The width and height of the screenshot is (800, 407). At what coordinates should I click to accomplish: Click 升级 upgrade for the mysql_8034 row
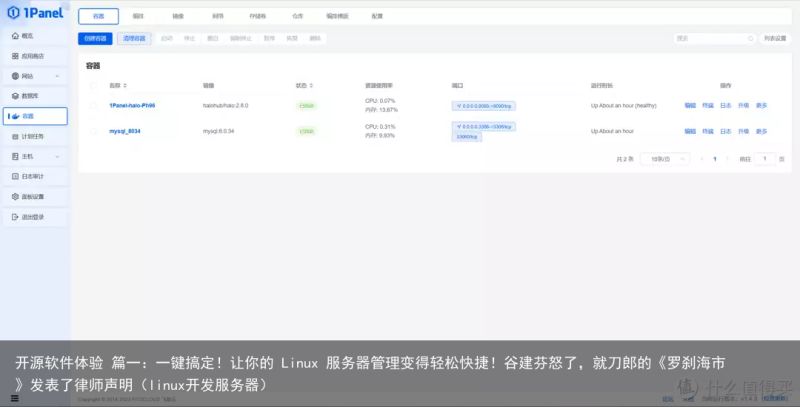743,131
